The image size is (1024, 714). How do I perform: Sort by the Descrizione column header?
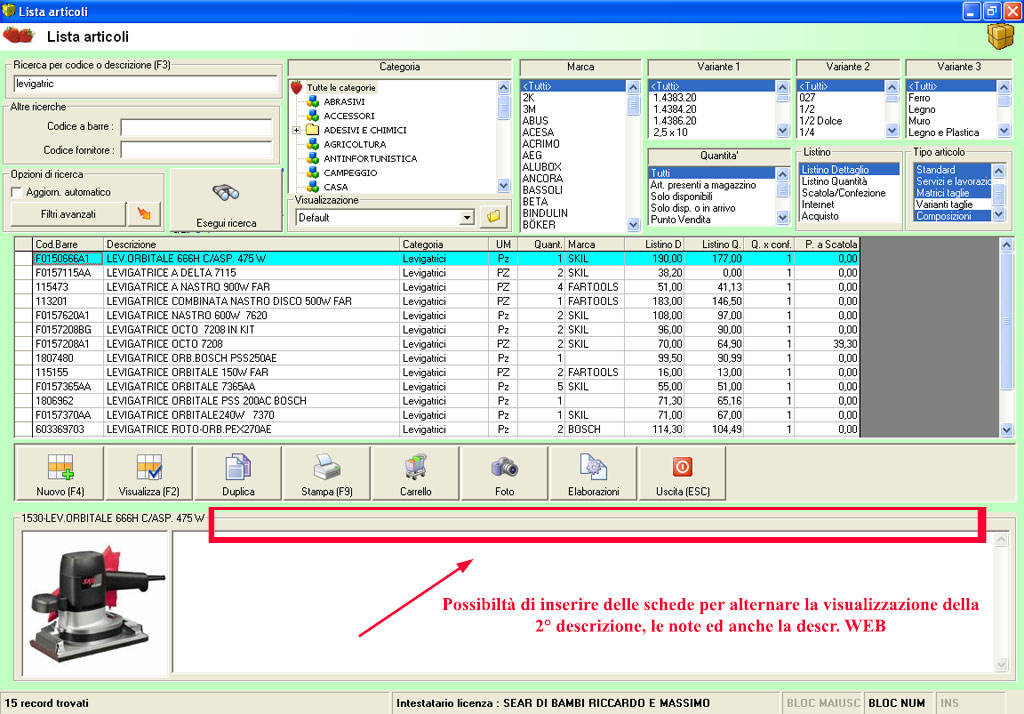pos(251,244)
